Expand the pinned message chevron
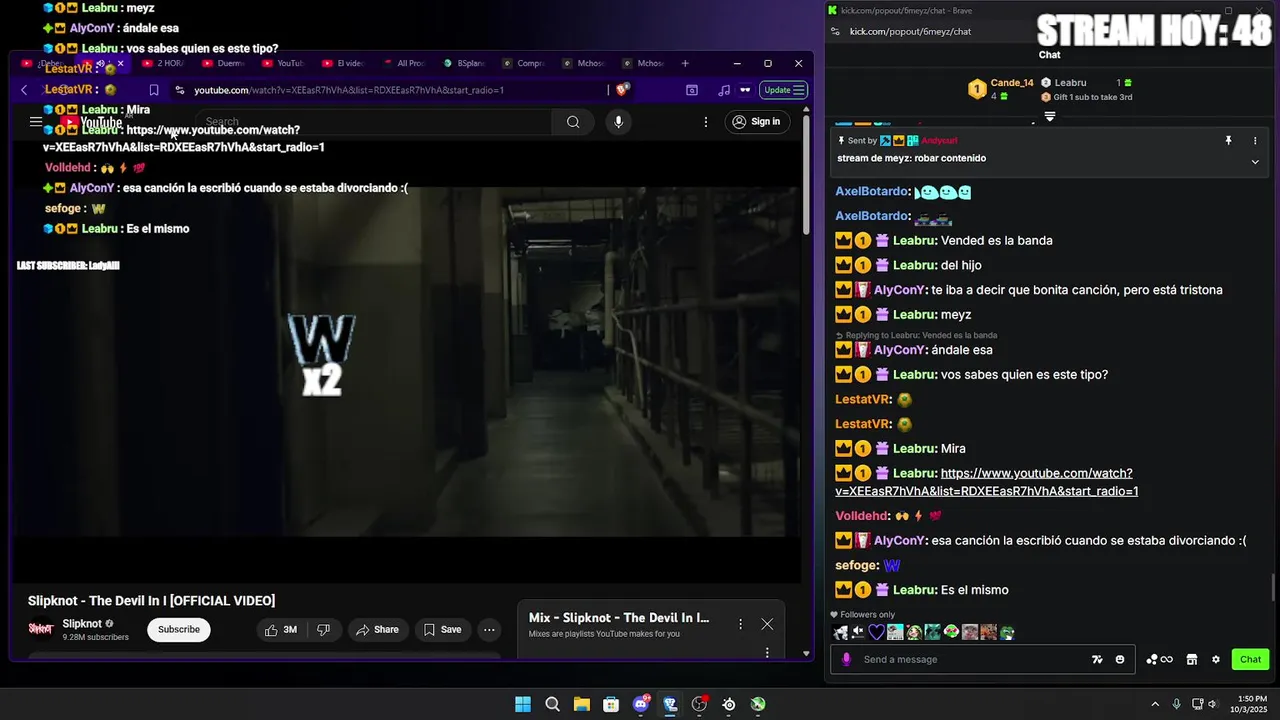 click(1255, 161)
